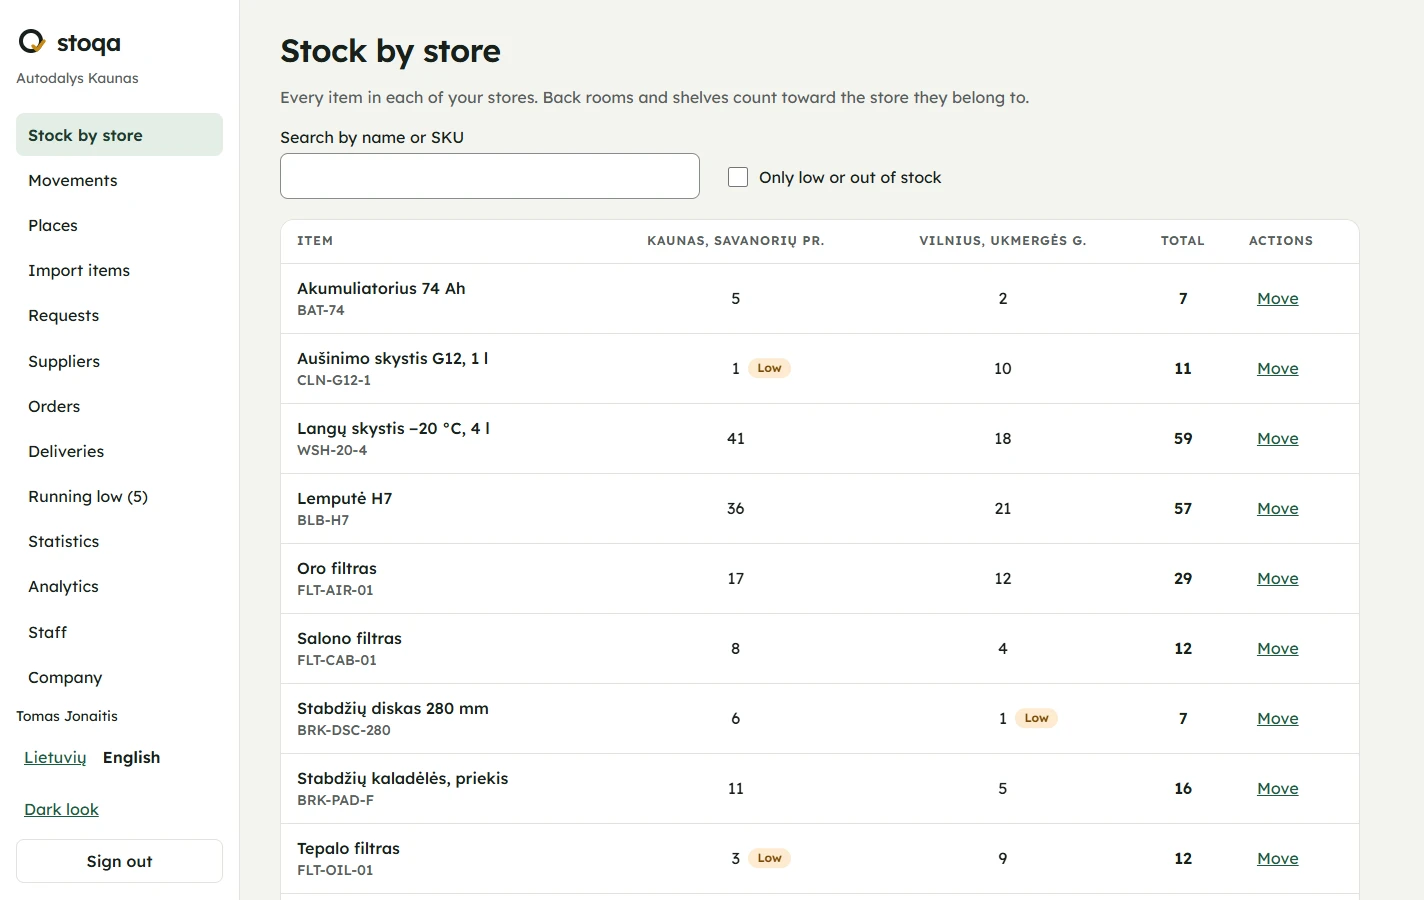Click user name Tomas Jonaitis
This screenshot has width=1424, height=900.
[x=67, y=716]
